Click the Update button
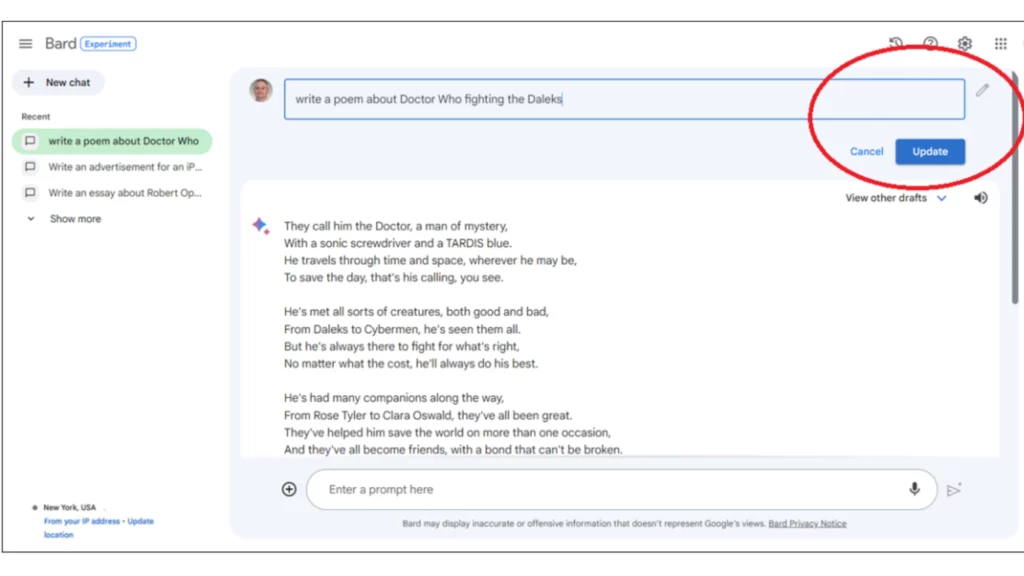This screenshot has width=1024, height=576. 930,152
